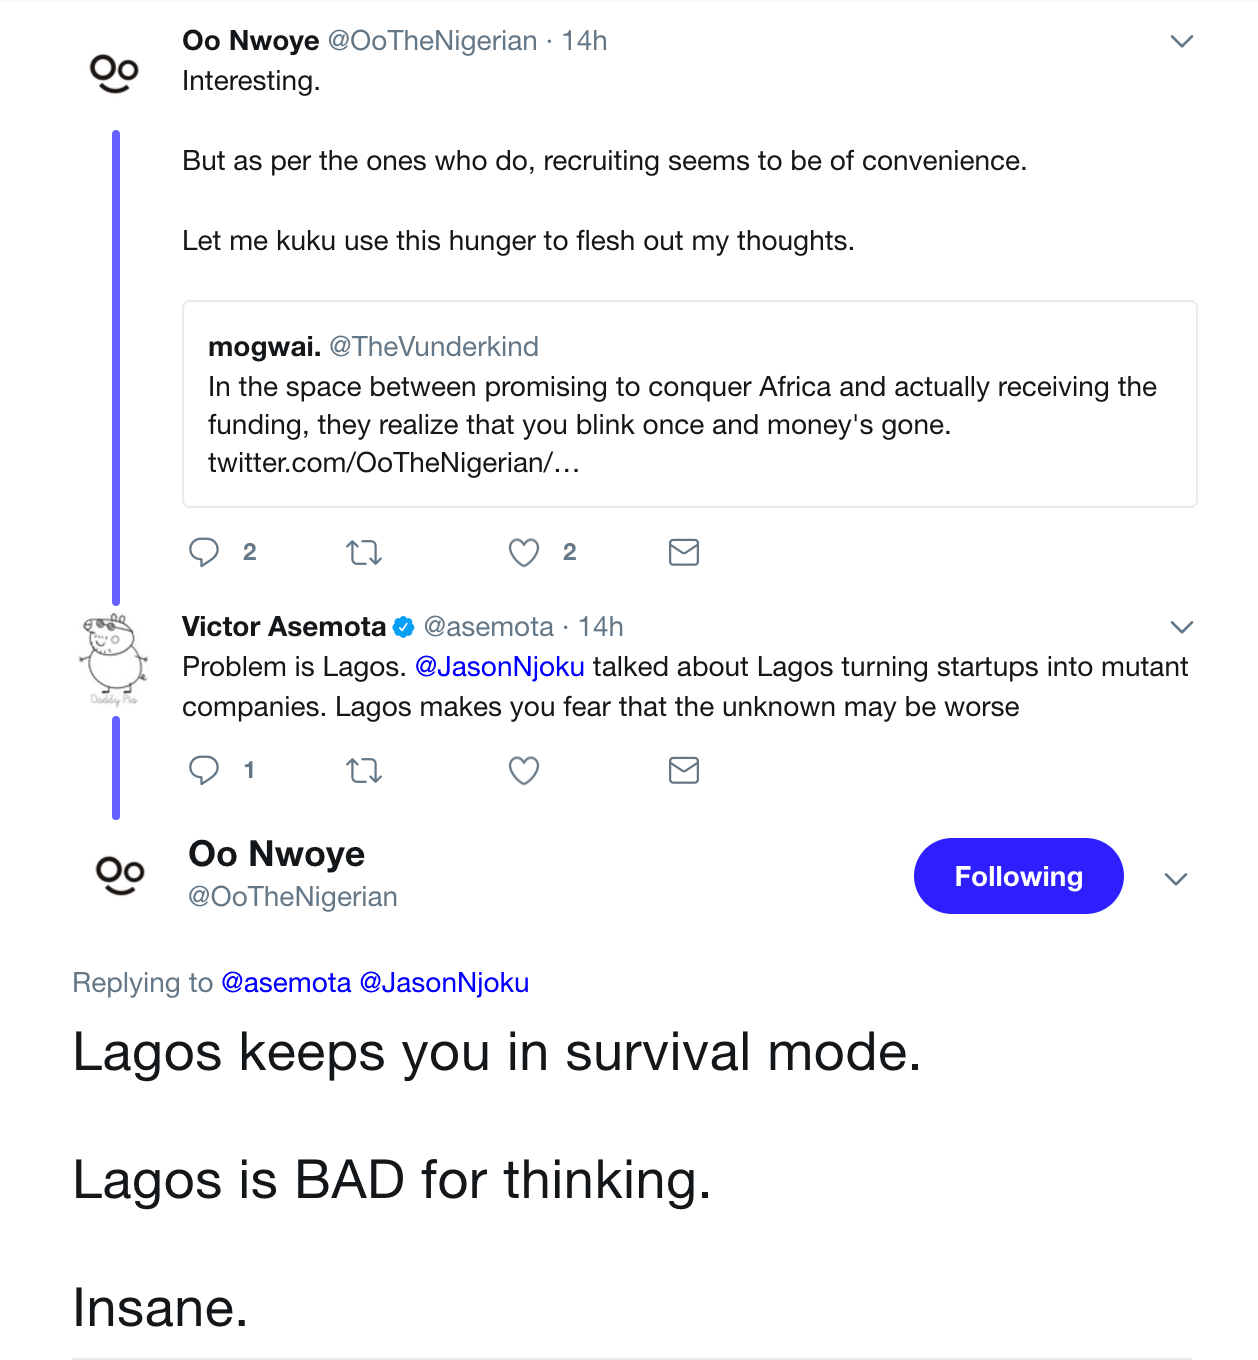Retweet Victor Asemota's tweet
Viewport: 1258px width, 1360px height.
(364, 770)
